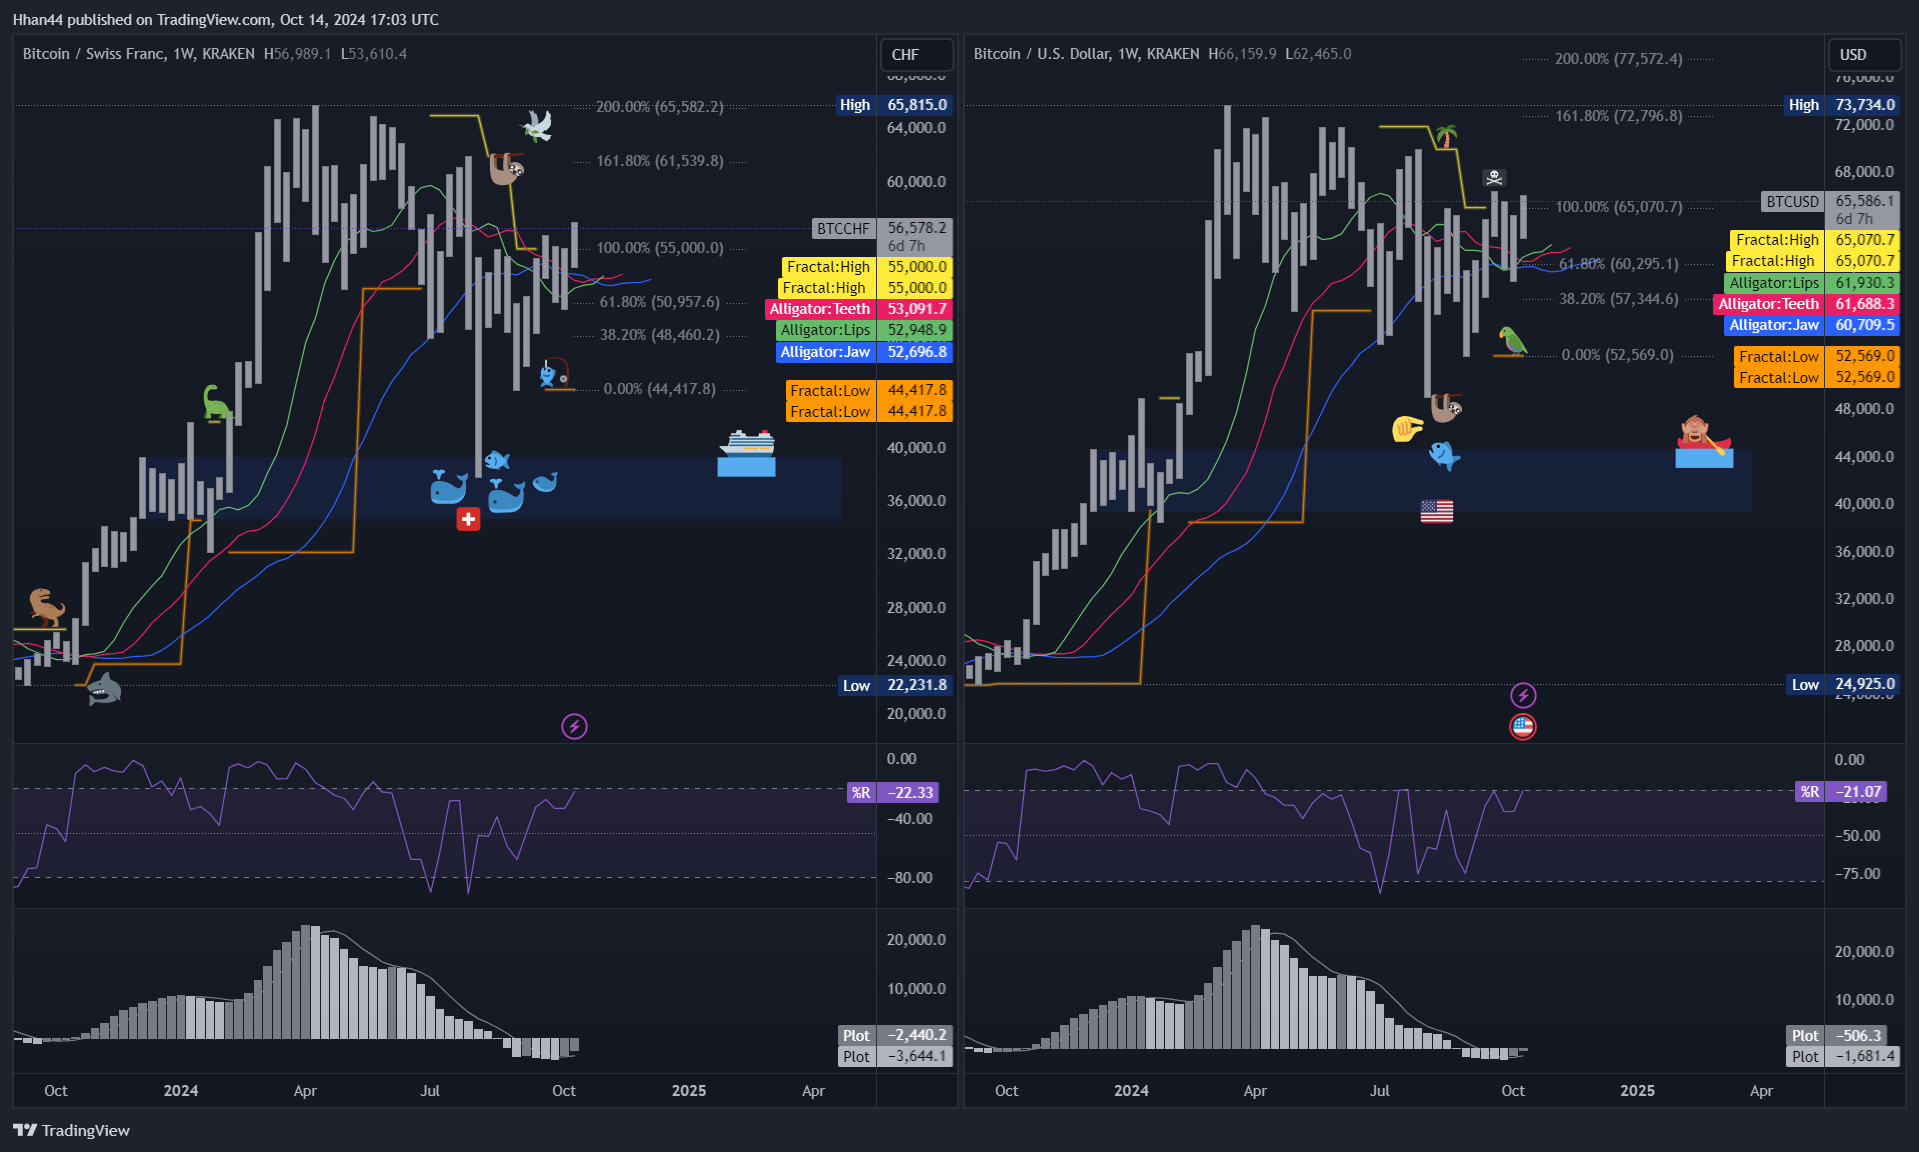
Task: Click the 2025 date on CHF time axis
Action: (689, 1090)
